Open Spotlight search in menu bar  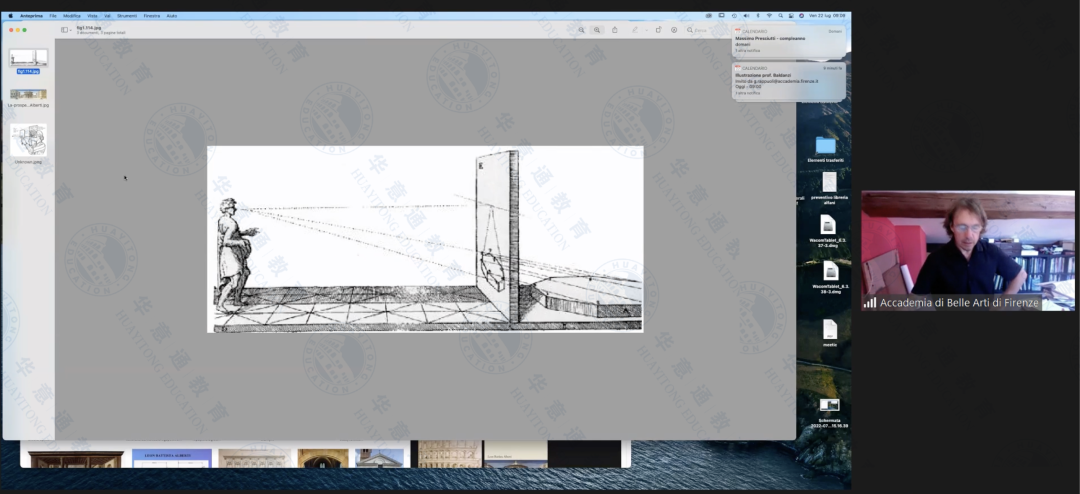pyautogui.click(x=780, y=15)
